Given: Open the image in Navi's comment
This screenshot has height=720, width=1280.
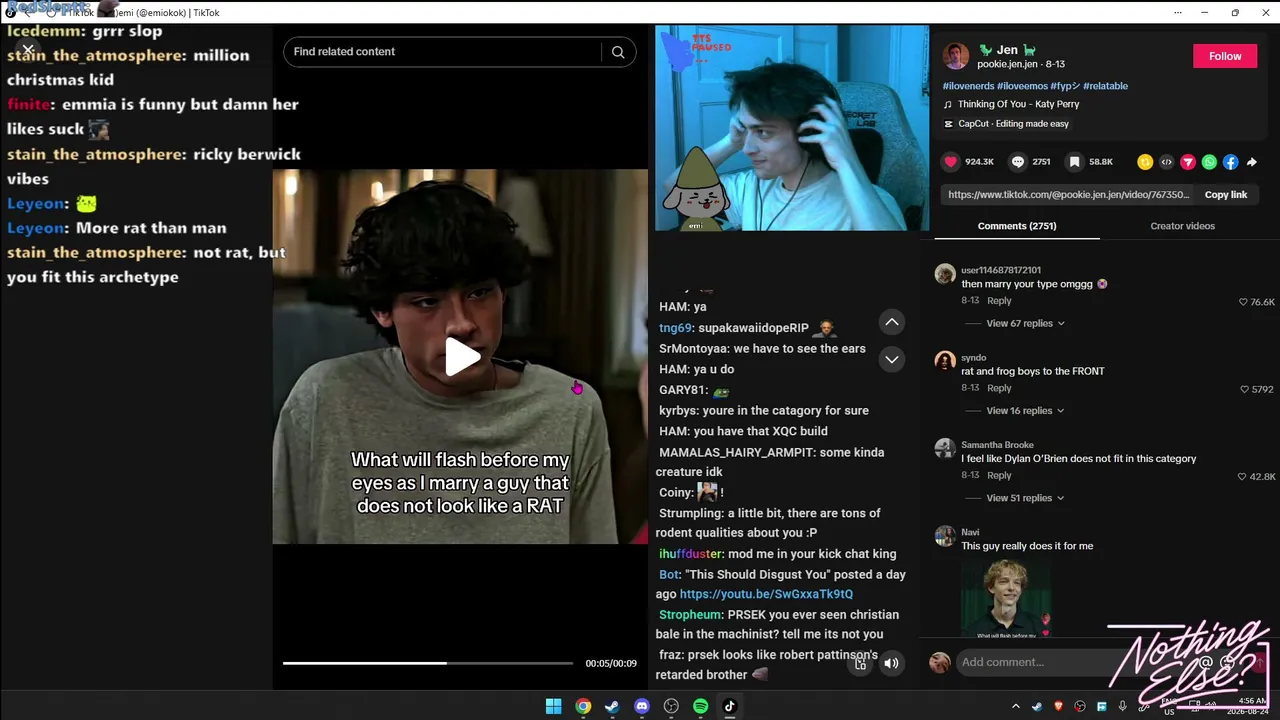Looking at the screenshot, I should [1006, 598].
